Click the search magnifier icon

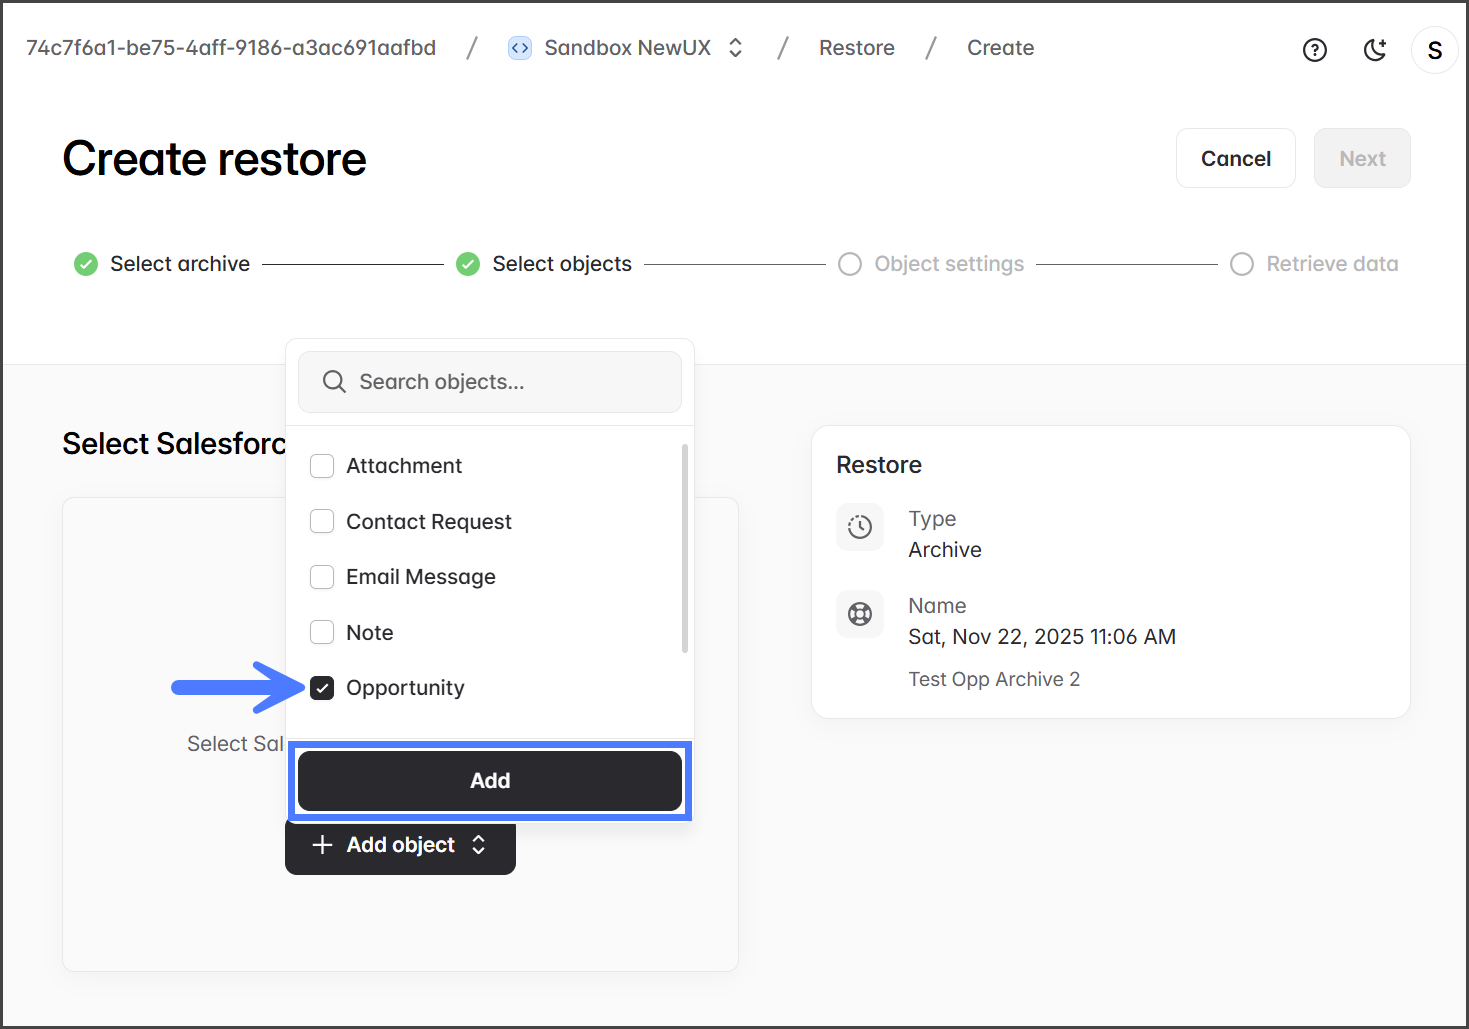(x=334, y=382)
